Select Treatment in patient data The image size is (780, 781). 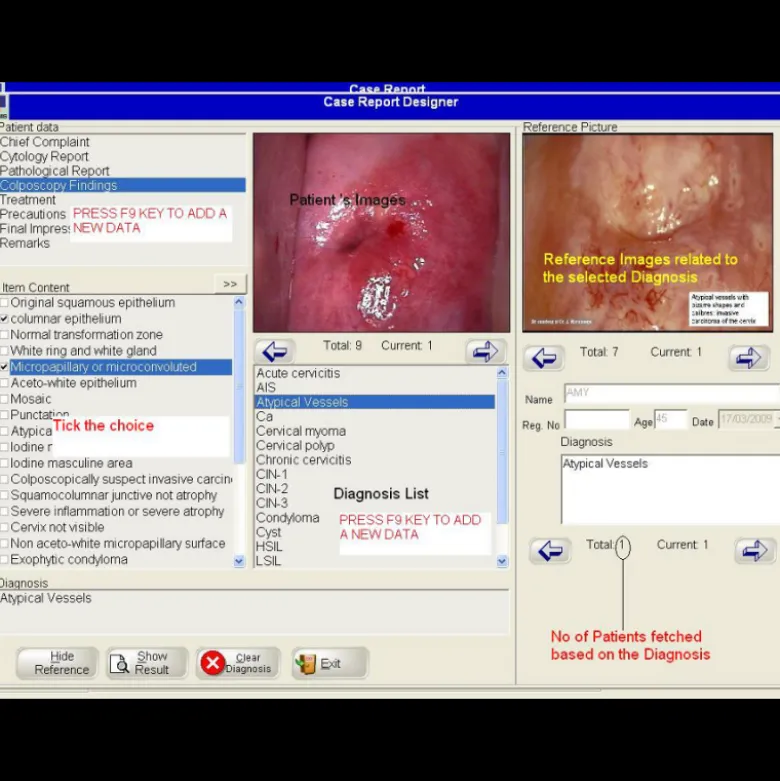[x=123, y=200]
